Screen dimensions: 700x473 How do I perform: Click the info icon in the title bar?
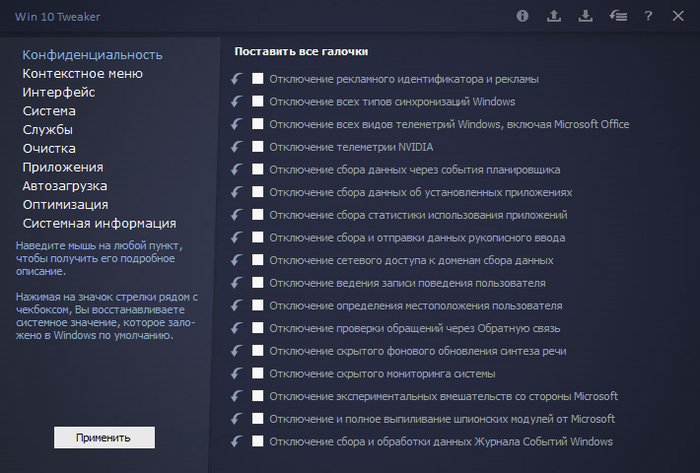coord(522,16)
